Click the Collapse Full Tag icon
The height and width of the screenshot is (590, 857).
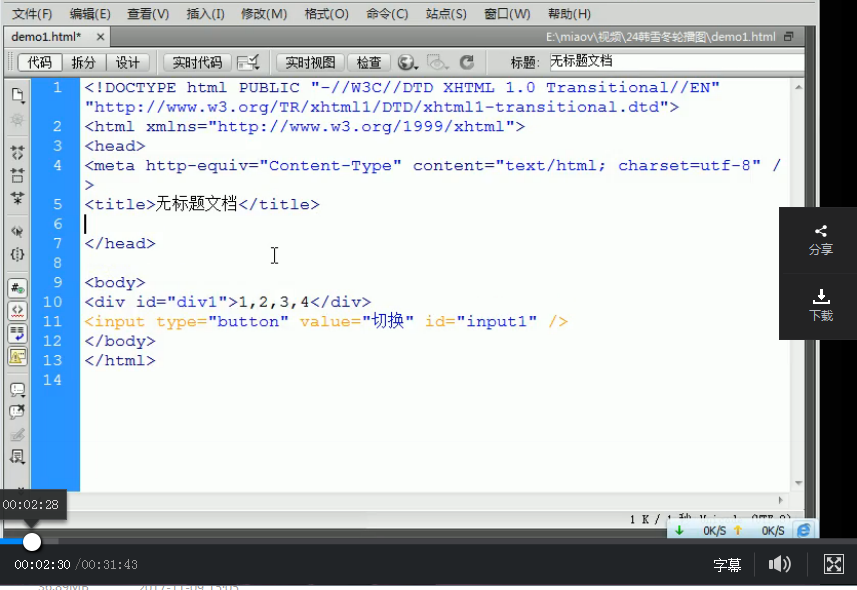[x=17, y=153]
